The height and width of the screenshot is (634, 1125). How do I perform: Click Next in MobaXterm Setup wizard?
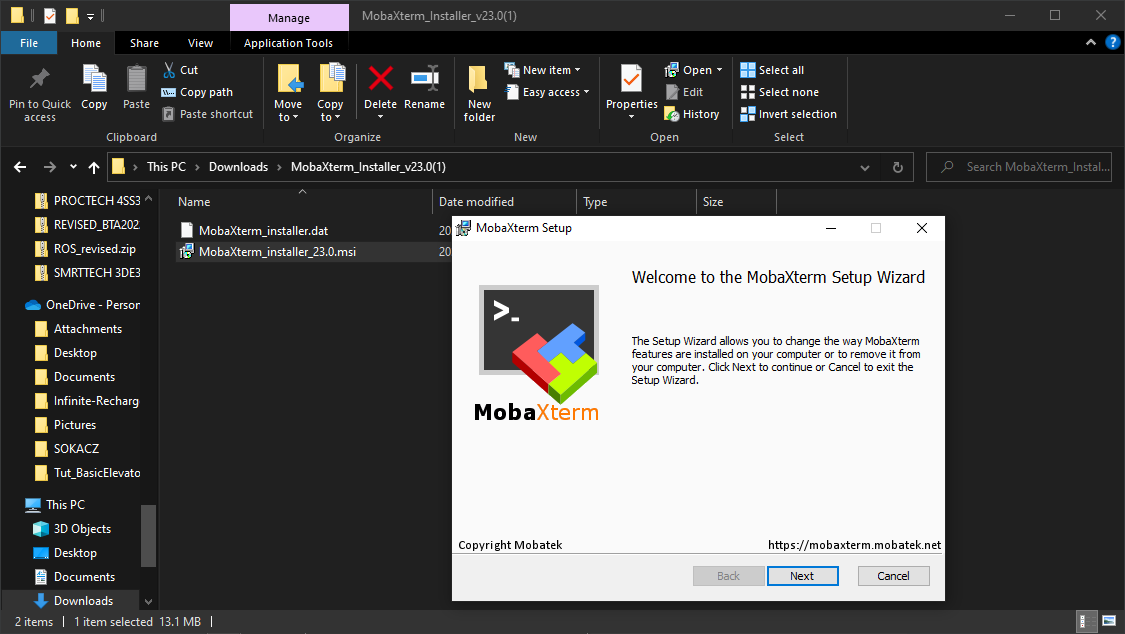tap(801, 576)
